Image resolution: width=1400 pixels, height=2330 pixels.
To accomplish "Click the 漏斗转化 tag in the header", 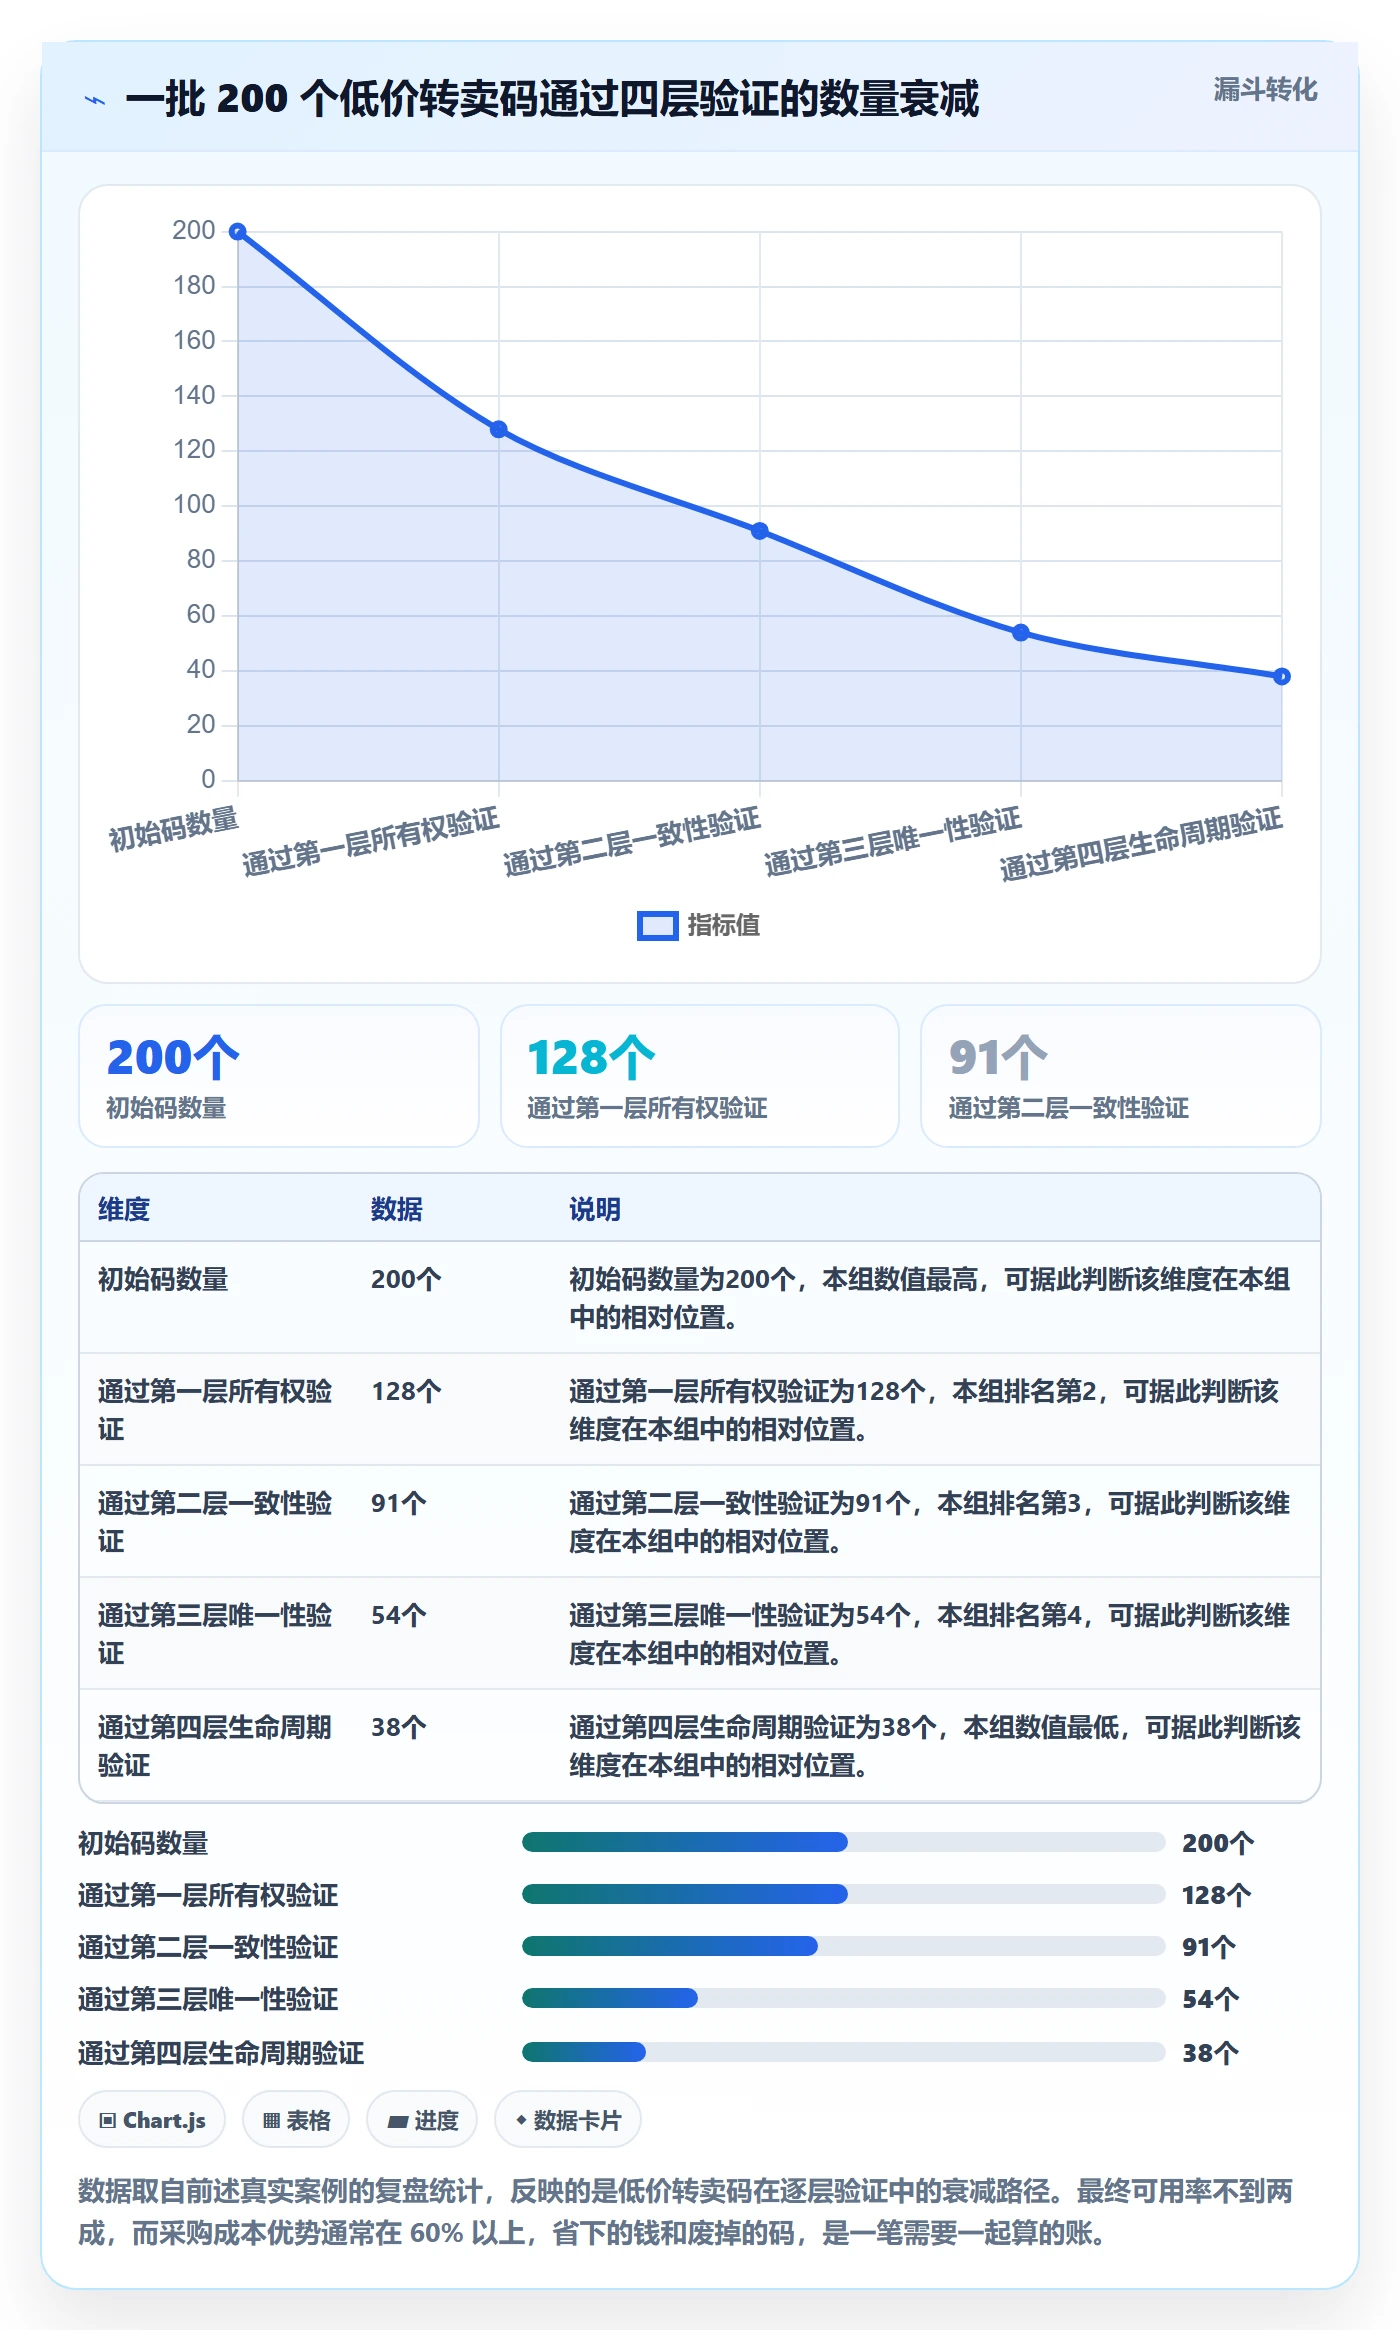I will (1265, 90).
